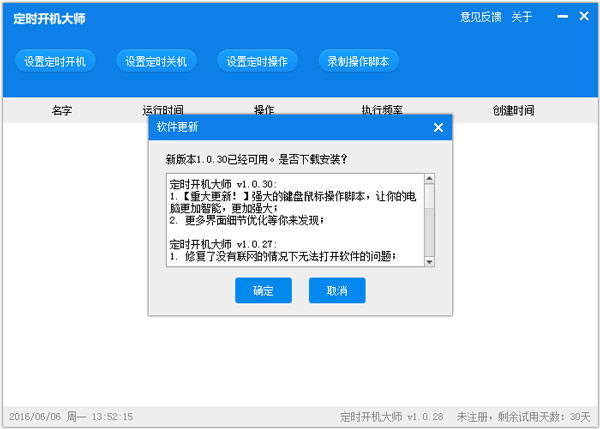Screen dimensions: 600x429
Task: Select the 设置定时操作 button
Action: coord(257,61)
